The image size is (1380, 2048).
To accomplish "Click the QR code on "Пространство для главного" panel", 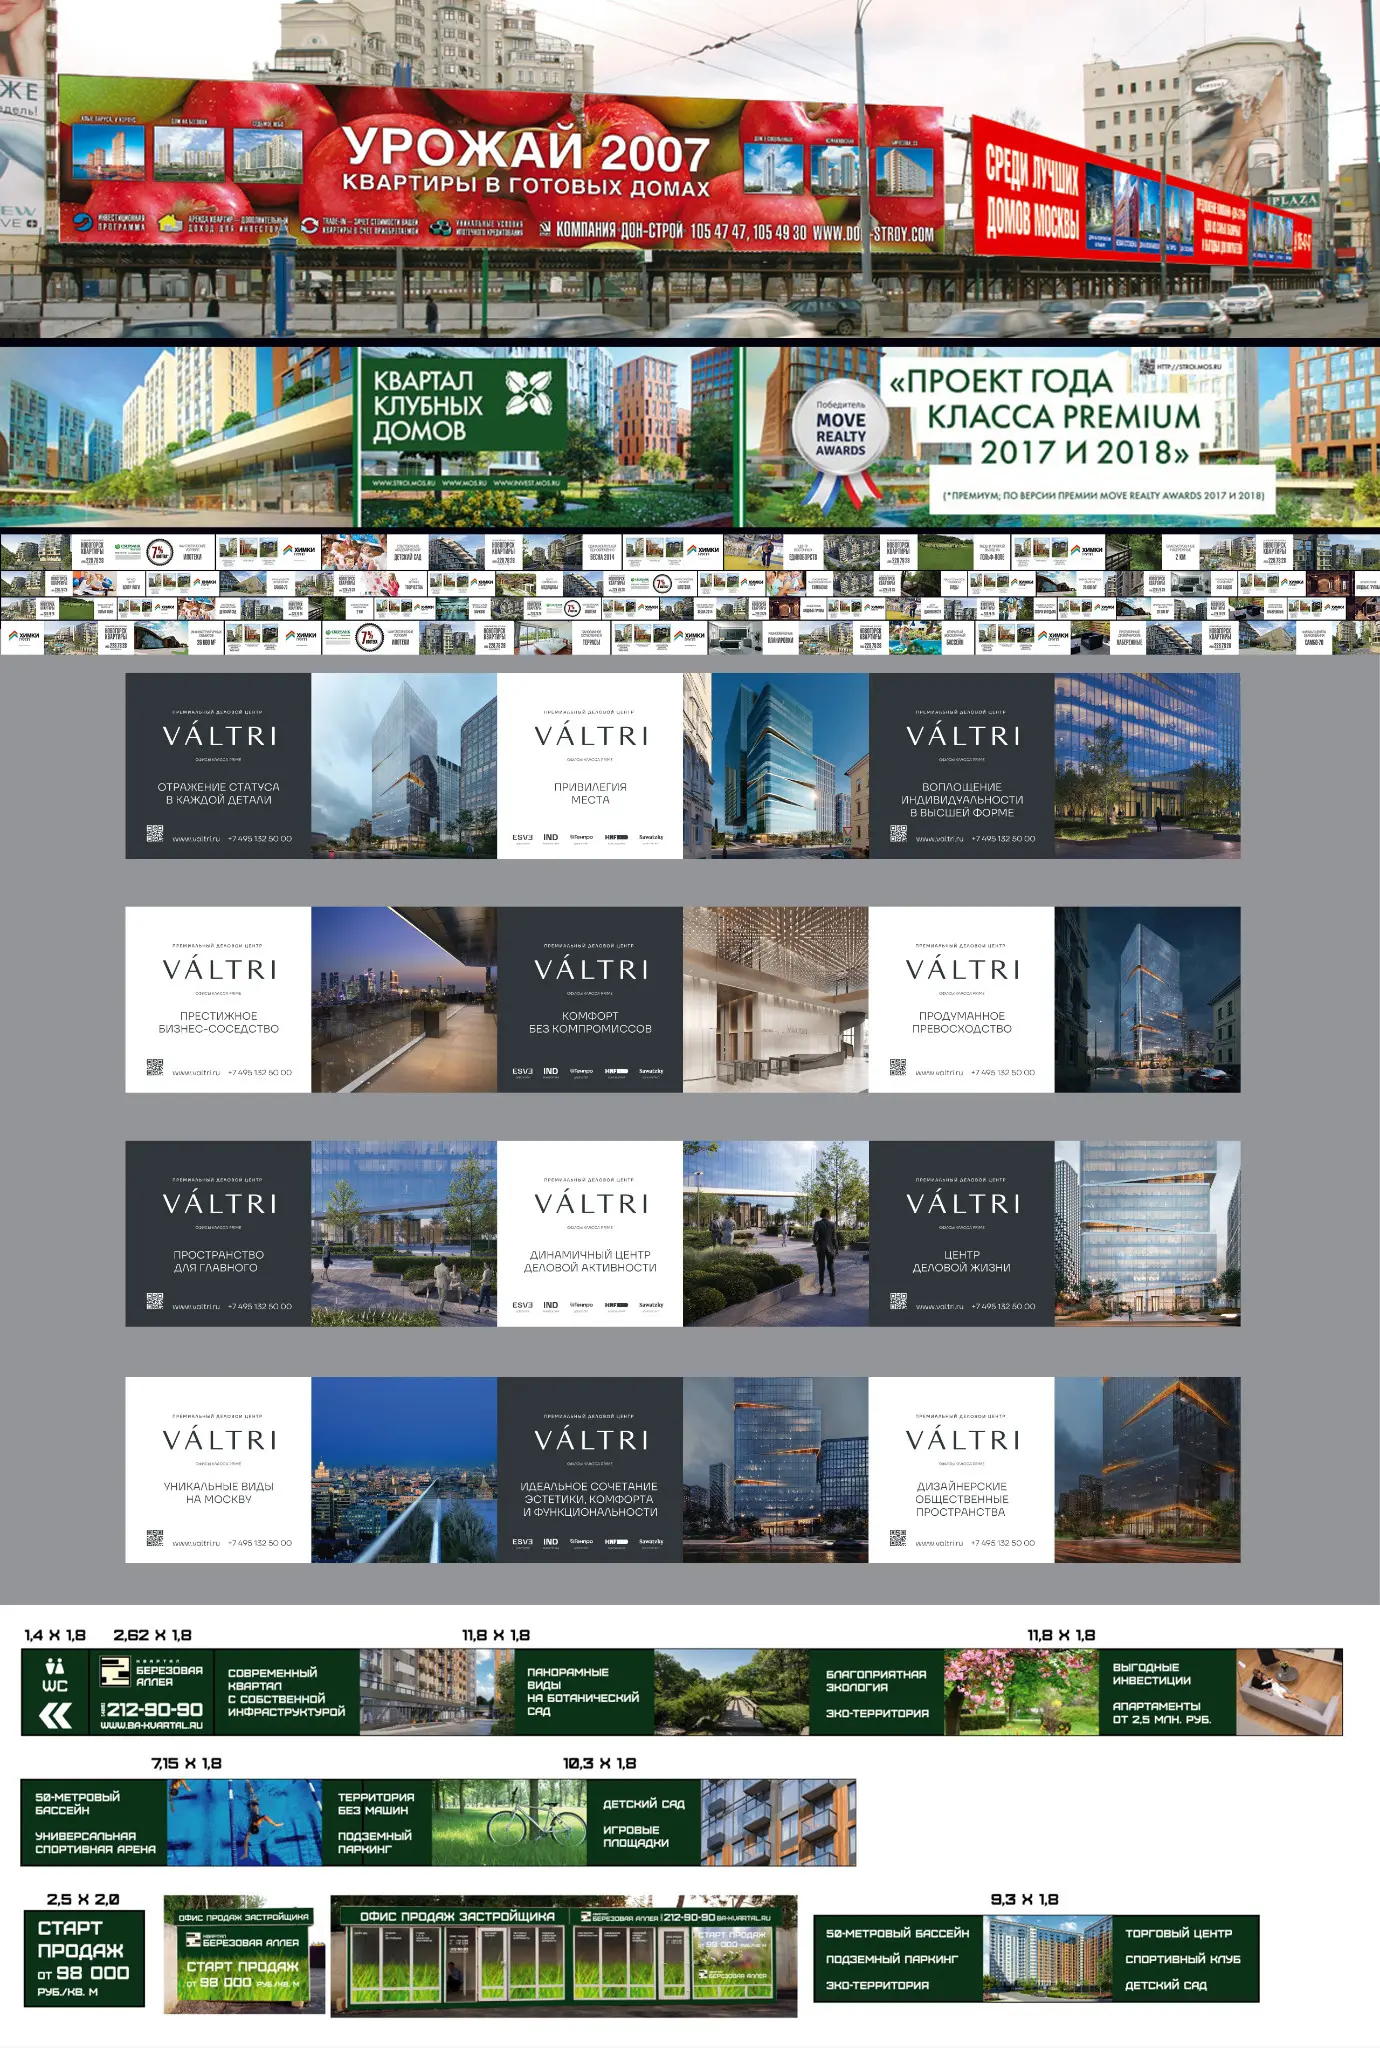I will pos(155,1301).
